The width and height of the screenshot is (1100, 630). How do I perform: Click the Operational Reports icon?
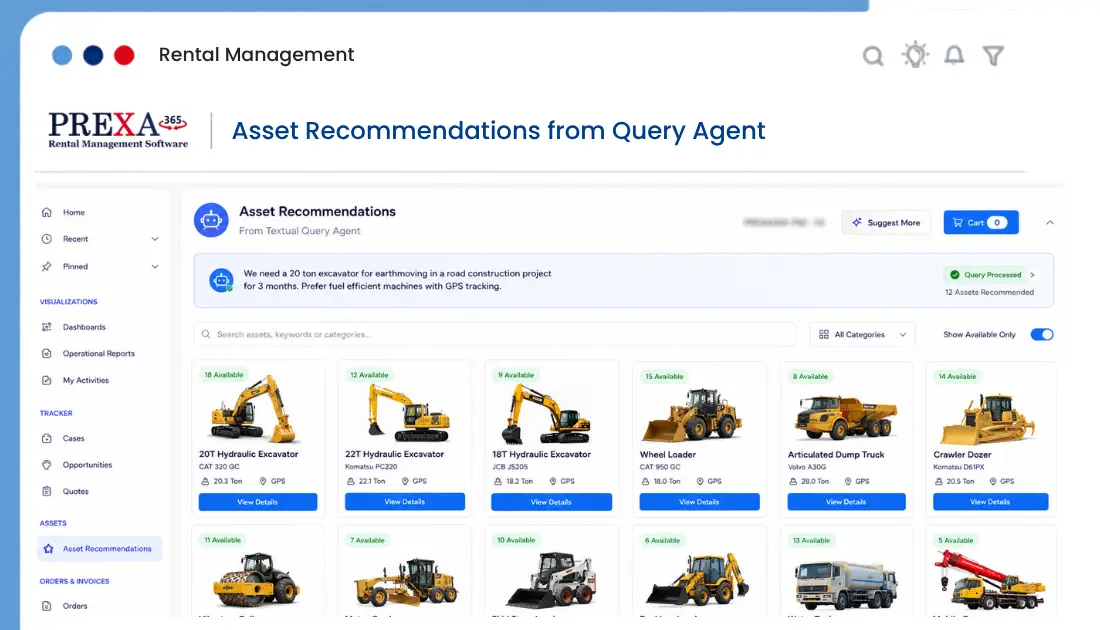[x=46, y=354]
